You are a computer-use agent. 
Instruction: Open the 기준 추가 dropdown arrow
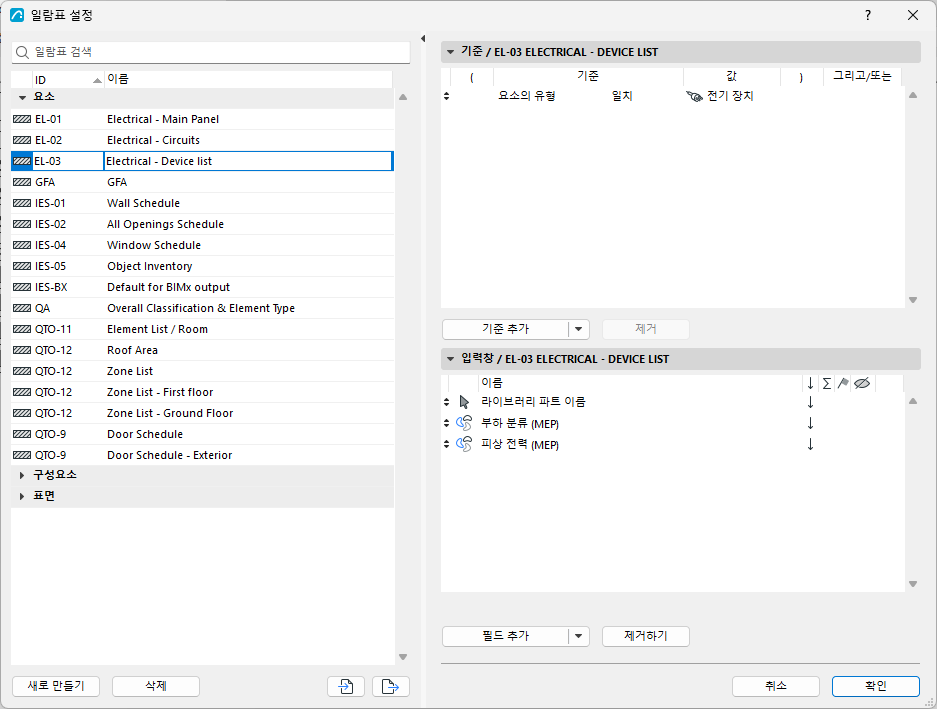click(578, 329)
